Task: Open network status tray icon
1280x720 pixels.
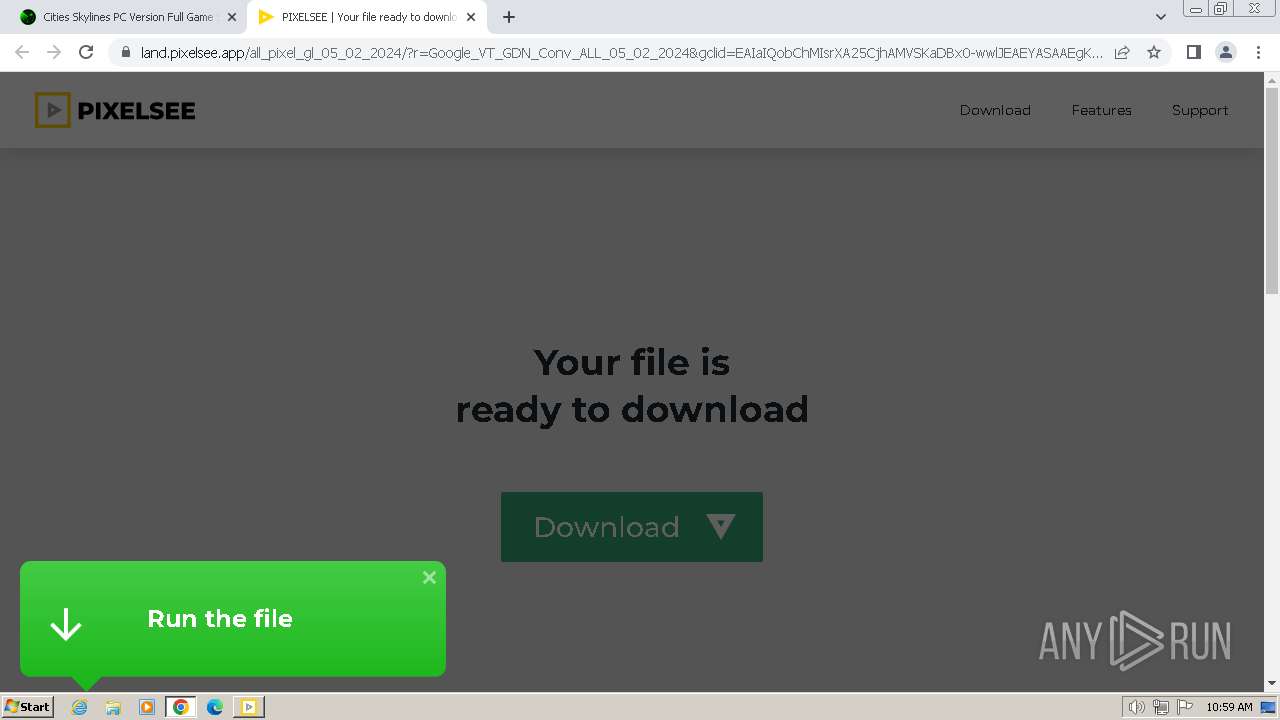Action: [x=1161, y=707]
